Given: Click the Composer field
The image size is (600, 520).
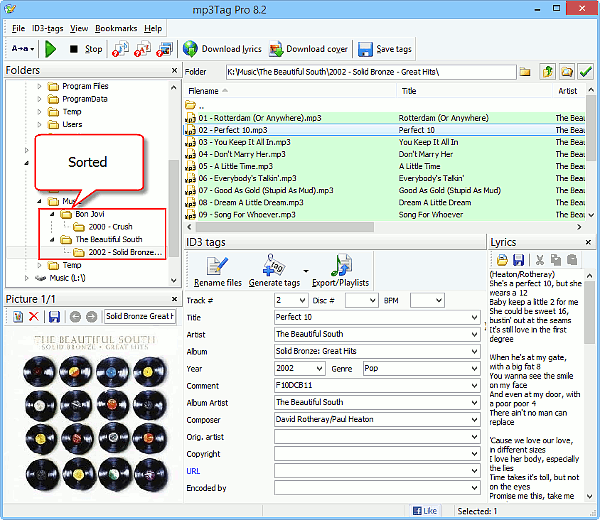Looking at the screenshot, I should click(x=377, y=420).
